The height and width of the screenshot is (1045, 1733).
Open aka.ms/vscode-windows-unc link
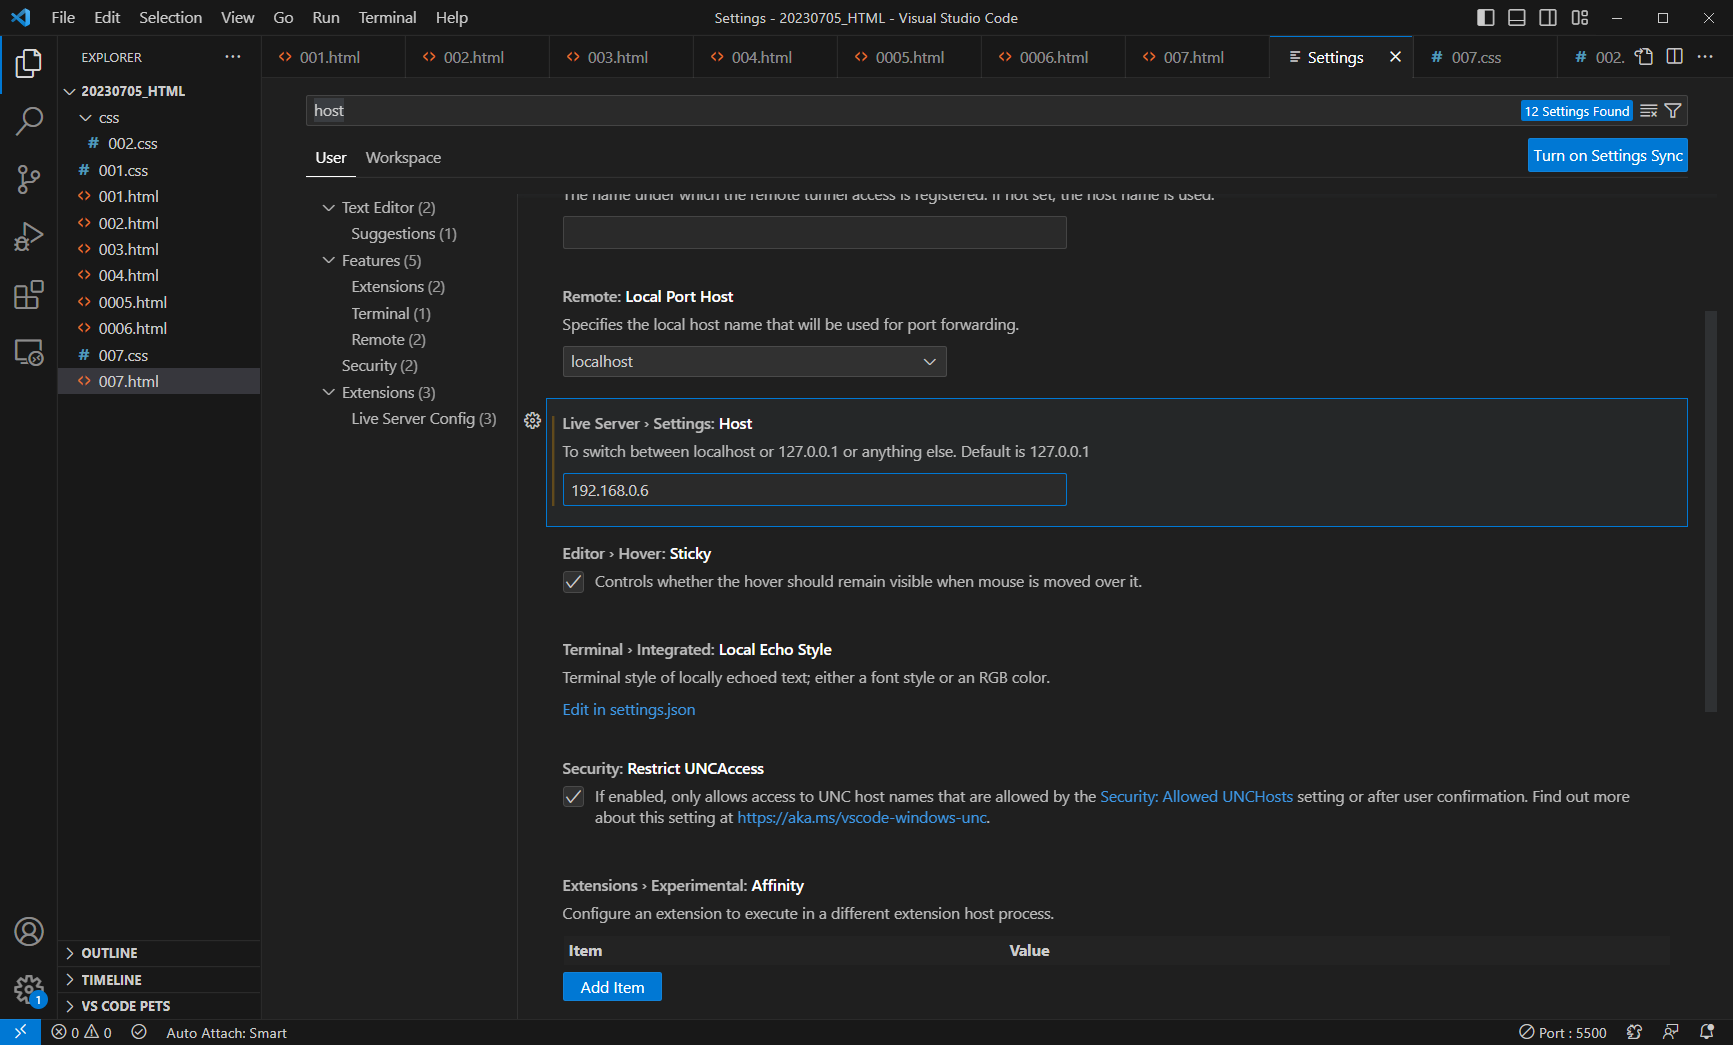(x=862, y=818)
